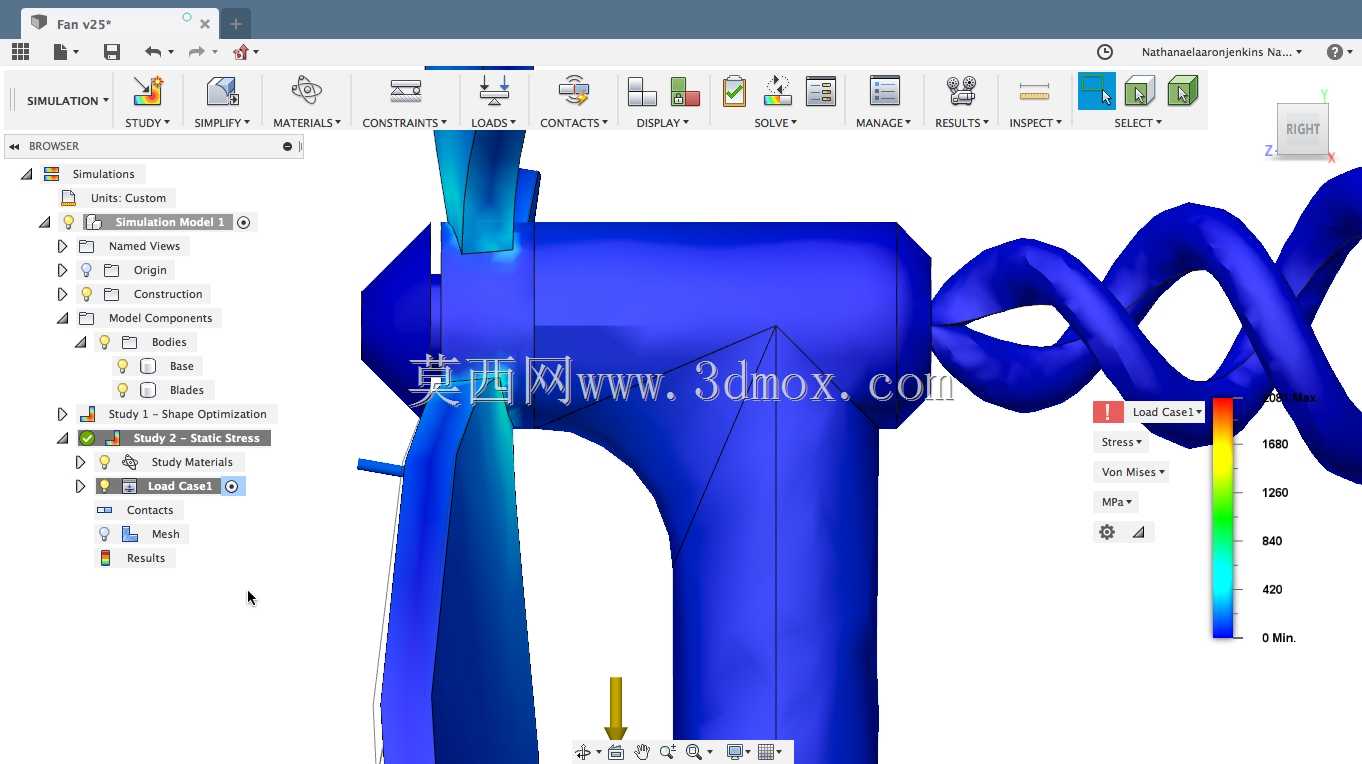Click the Solve icon with rainbow colors

pyautogui.click(x=777, y=91)
